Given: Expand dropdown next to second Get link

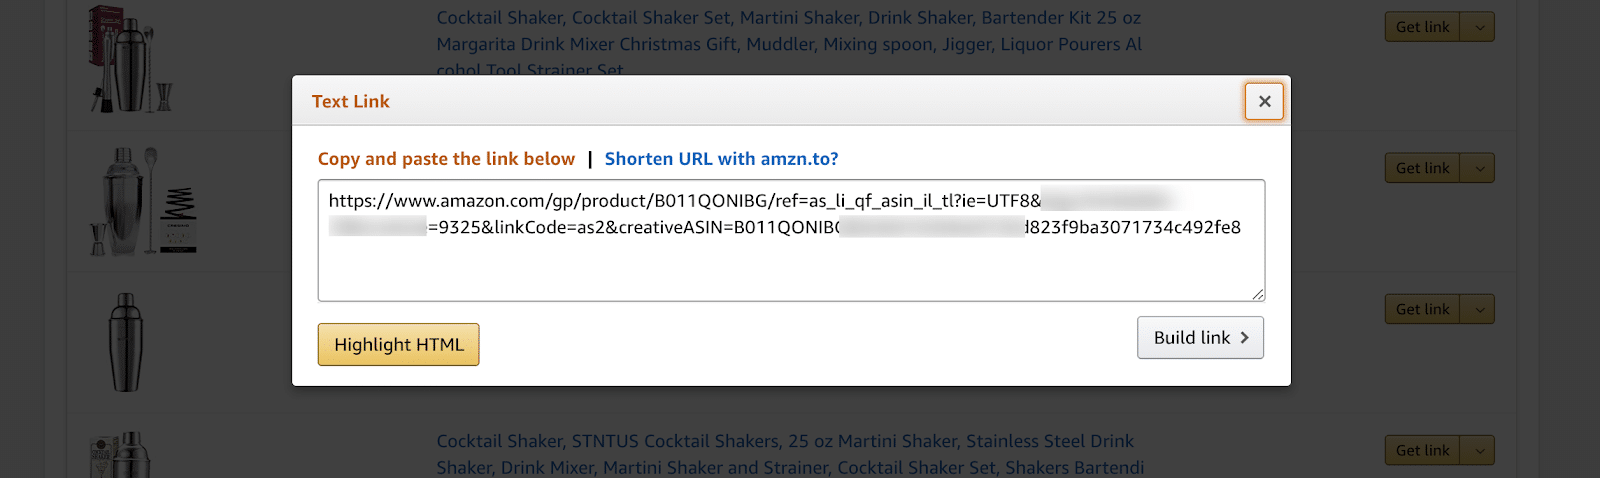Looking at the screenshot, I should pos(1478,168).
